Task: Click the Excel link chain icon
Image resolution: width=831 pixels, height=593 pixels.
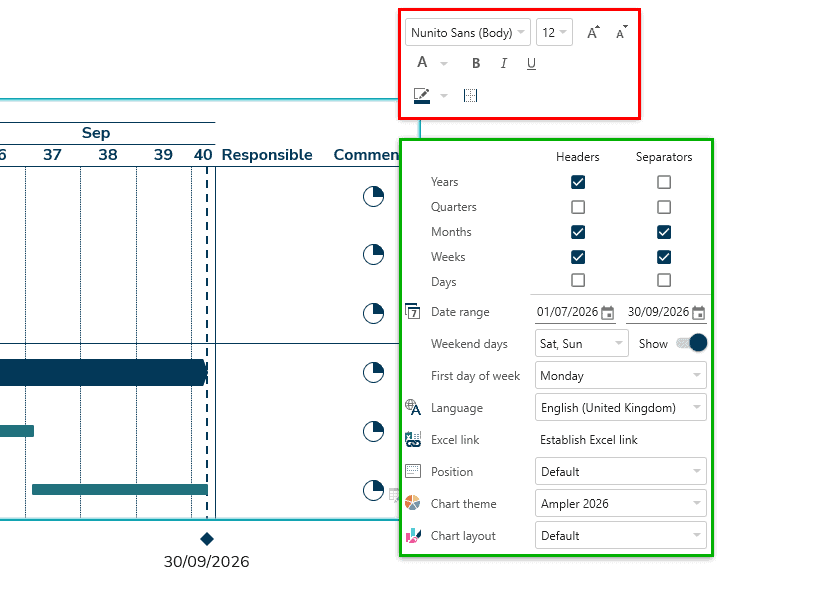Action: 413,439
